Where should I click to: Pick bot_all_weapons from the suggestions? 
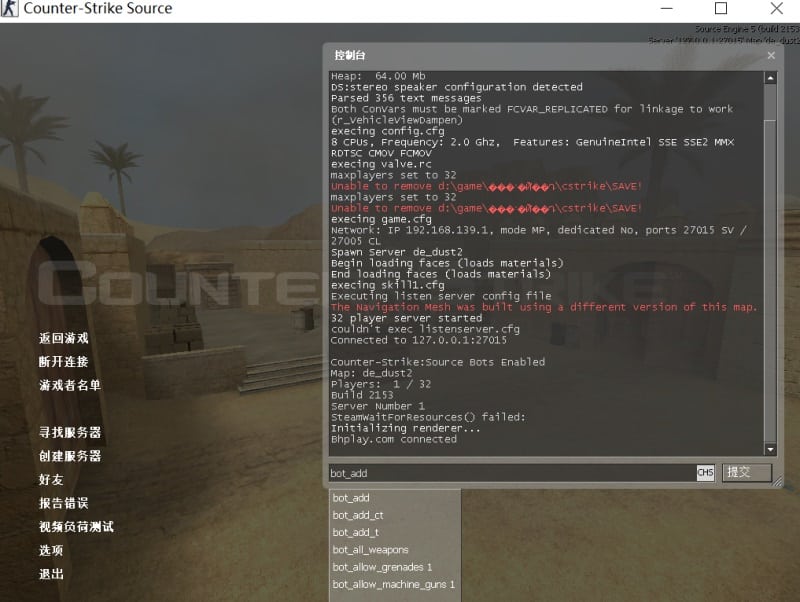click(370, 550)
